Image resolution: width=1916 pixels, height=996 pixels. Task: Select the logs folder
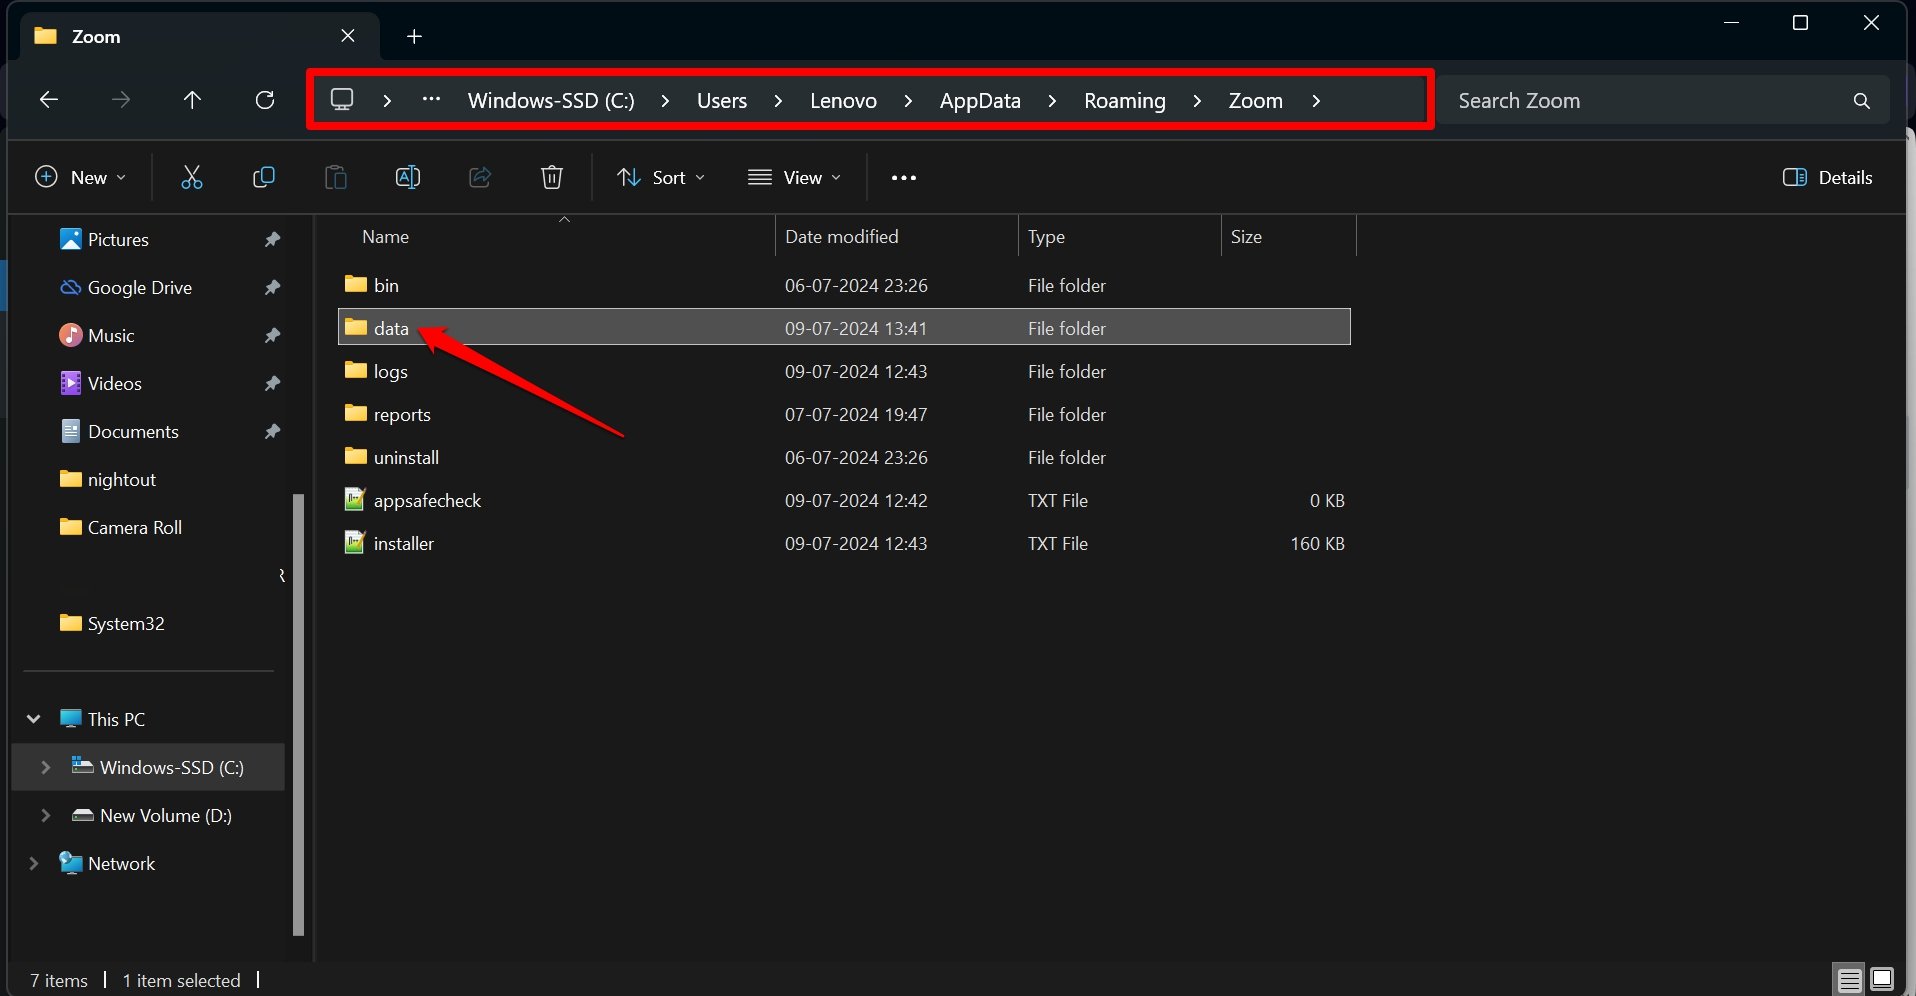point(844,371)
